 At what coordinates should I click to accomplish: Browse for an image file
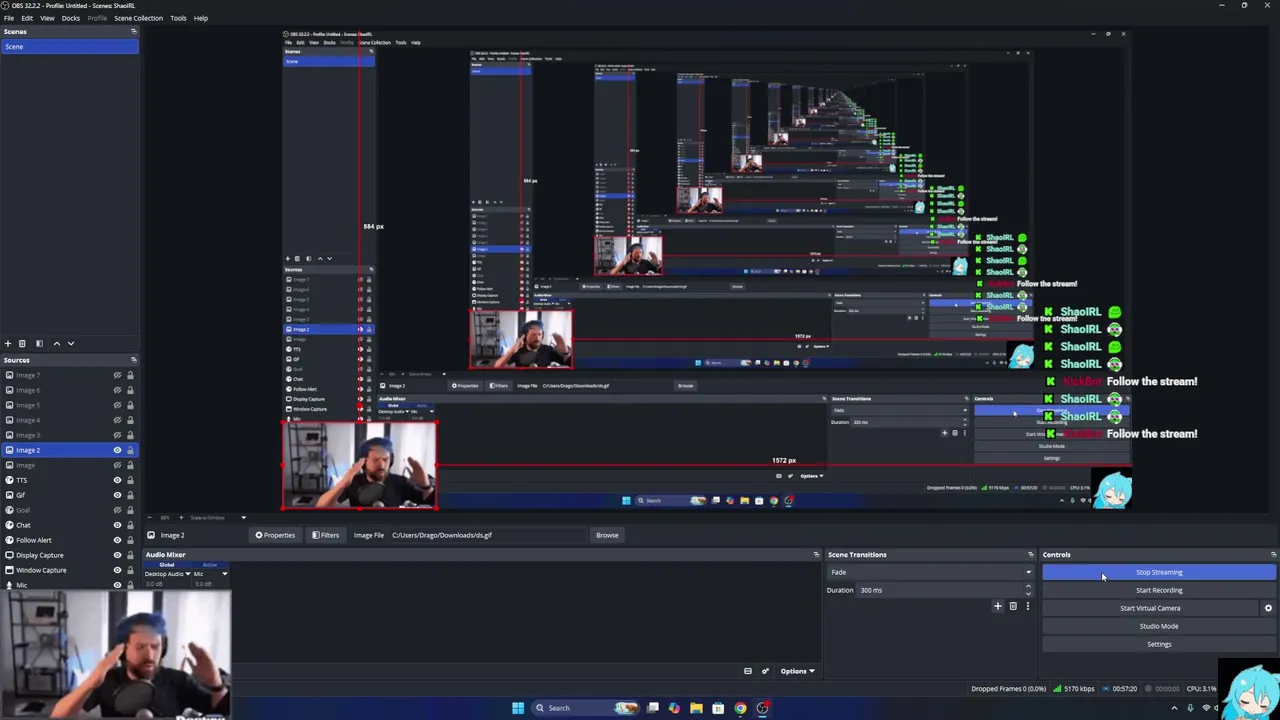tap(607, 535)
